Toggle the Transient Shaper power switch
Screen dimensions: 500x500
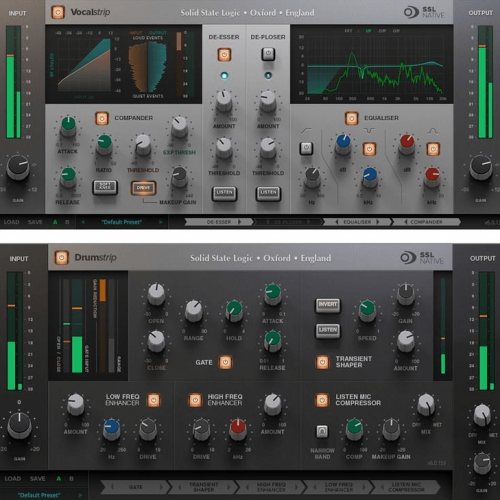[322, 362]
